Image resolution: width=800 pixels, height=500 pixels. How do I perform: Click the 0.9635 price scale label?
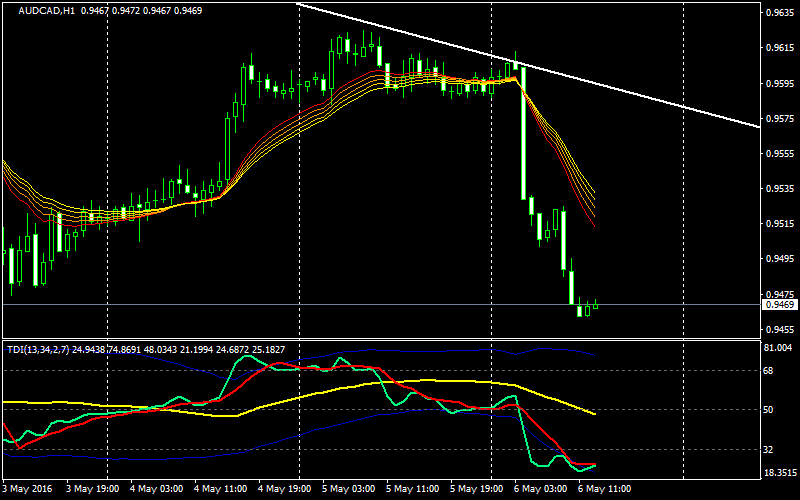tap(779, 14)
